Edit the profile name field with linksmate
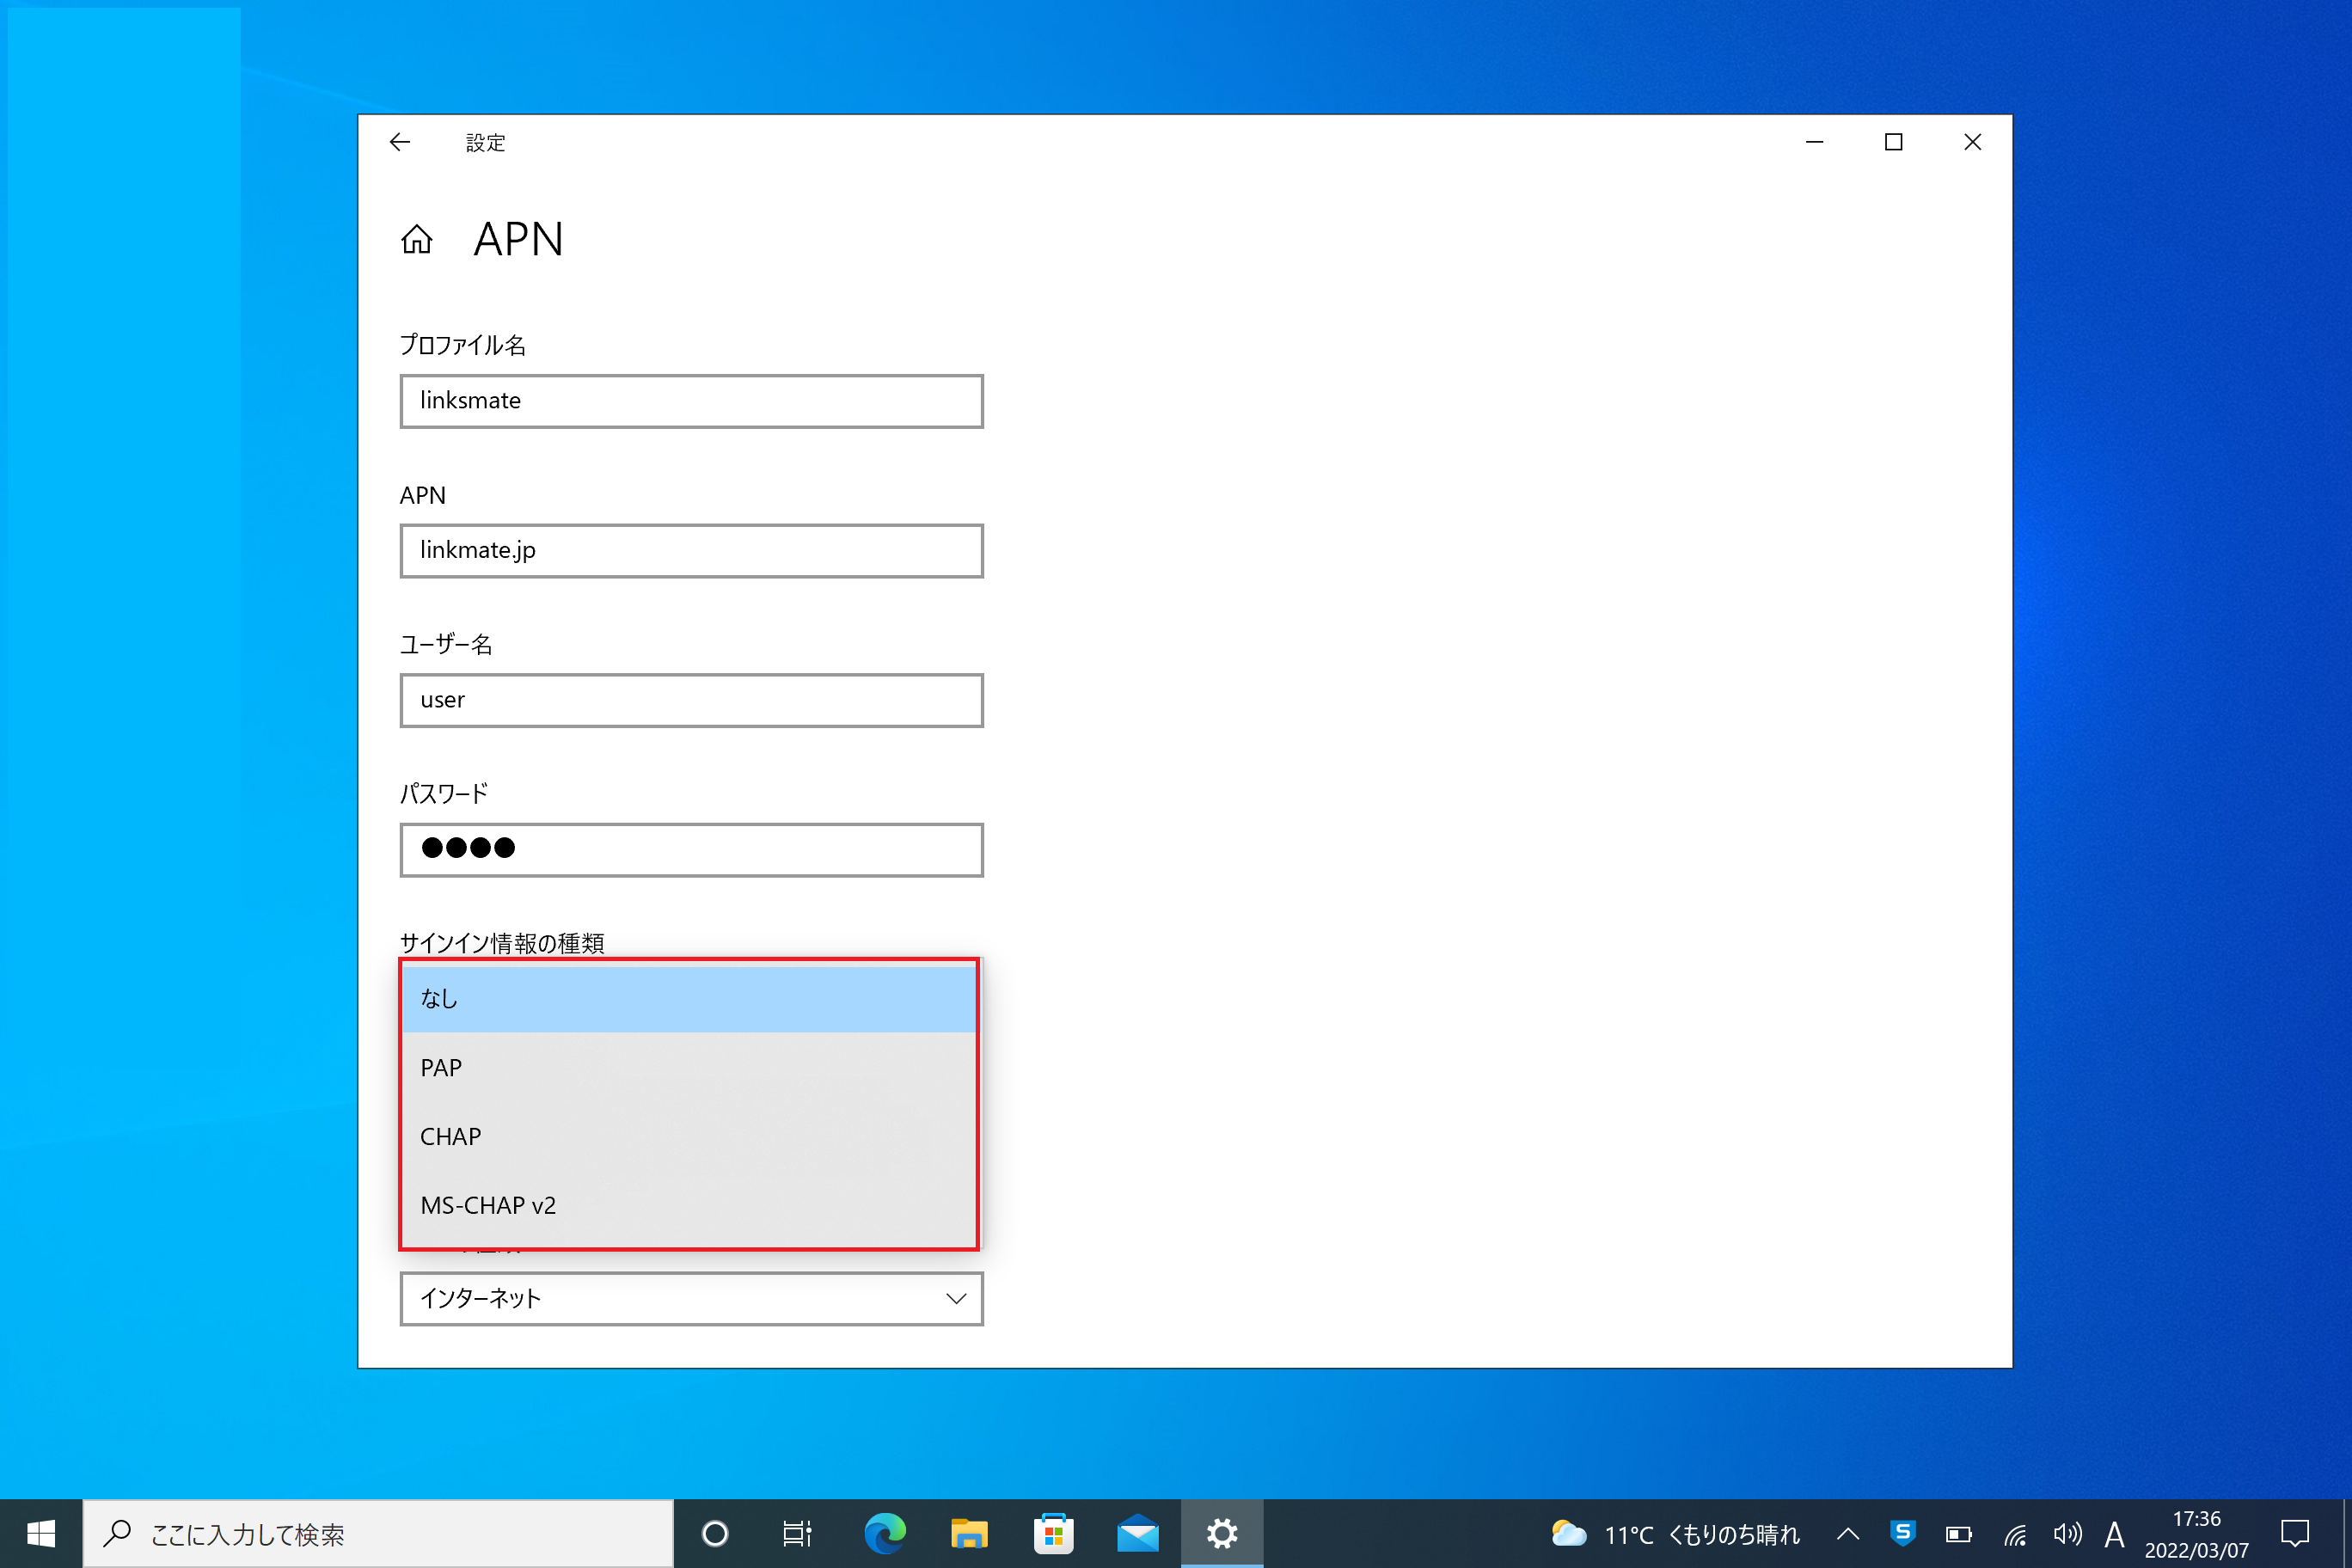 (692, 401)
